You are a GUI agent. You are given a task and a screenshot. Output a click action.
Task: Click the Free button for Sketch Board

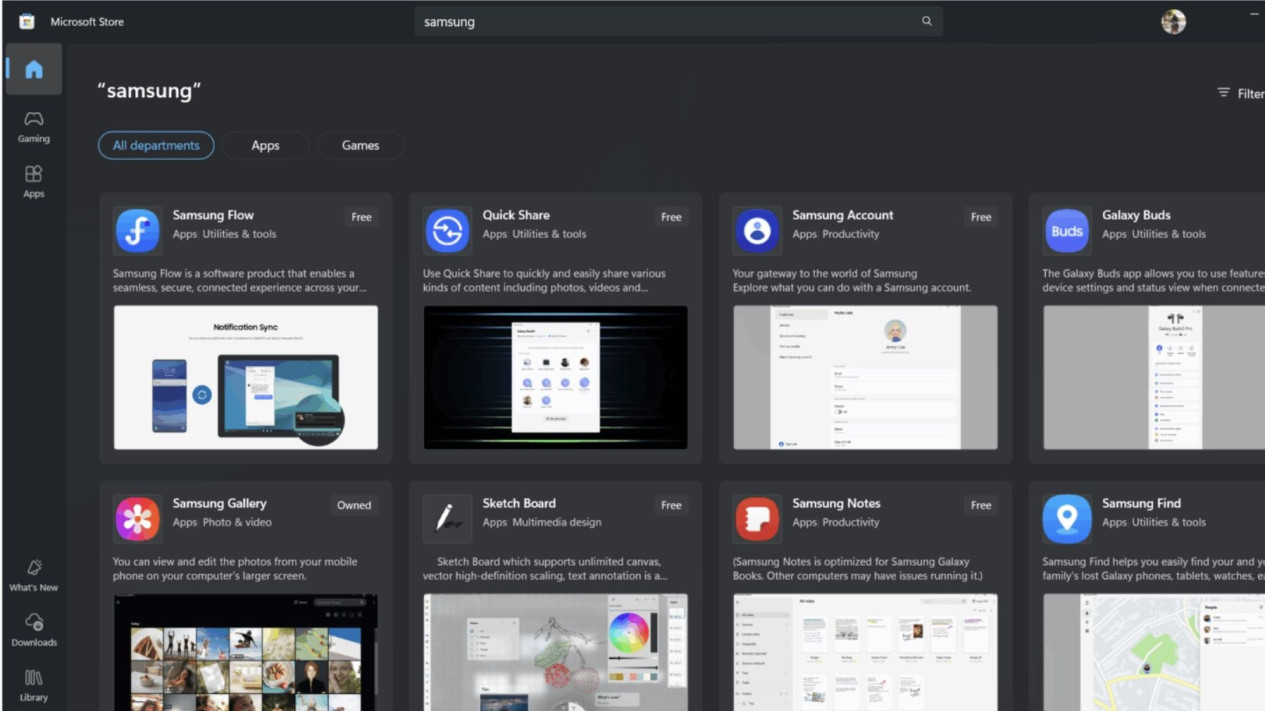click(671, 505)
